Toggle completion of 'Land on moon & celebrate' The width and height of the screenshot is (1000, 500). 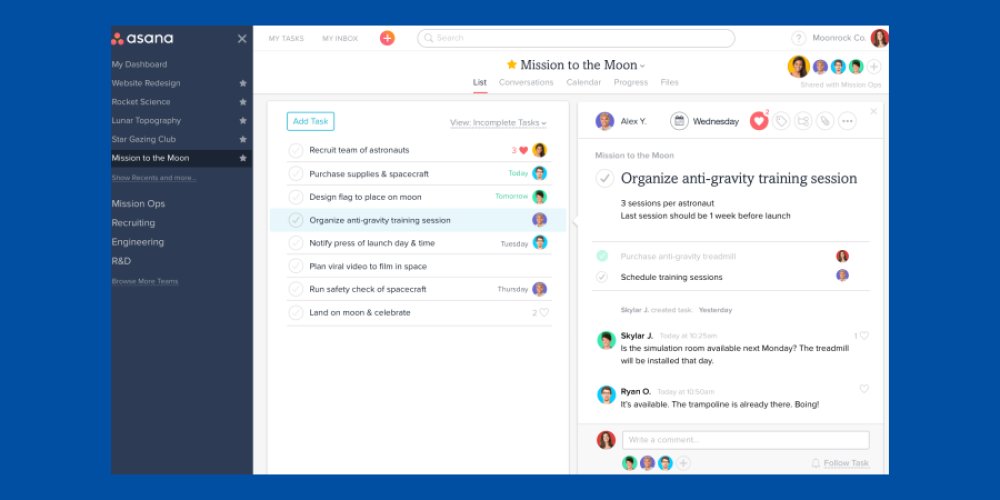(296, 312)
